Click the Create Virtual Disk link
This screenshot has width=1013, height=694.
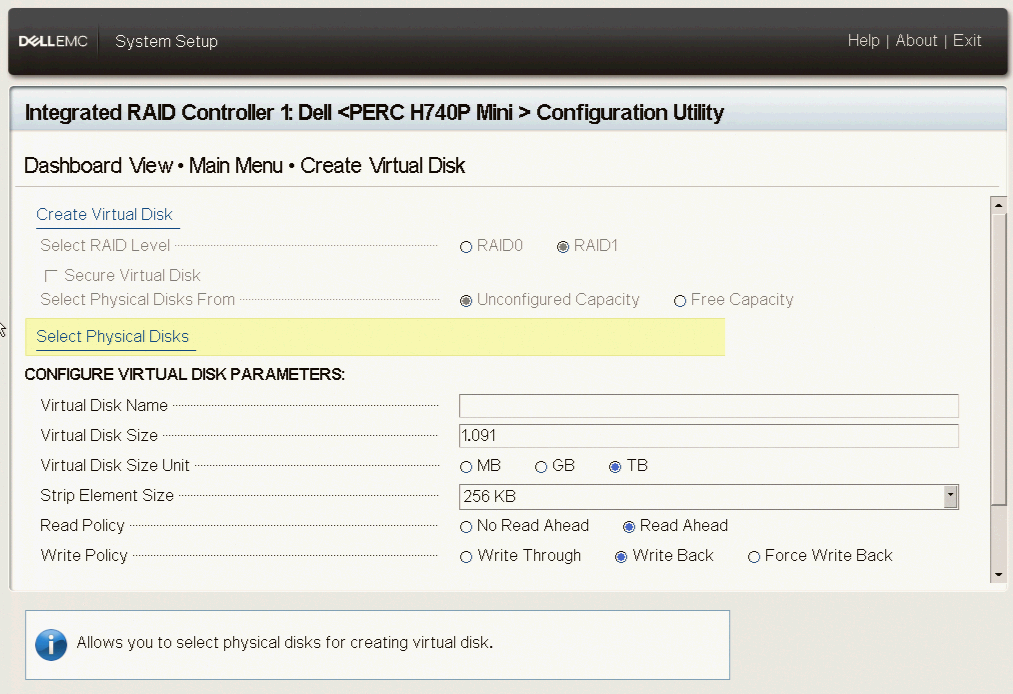[x=104, y=215]
